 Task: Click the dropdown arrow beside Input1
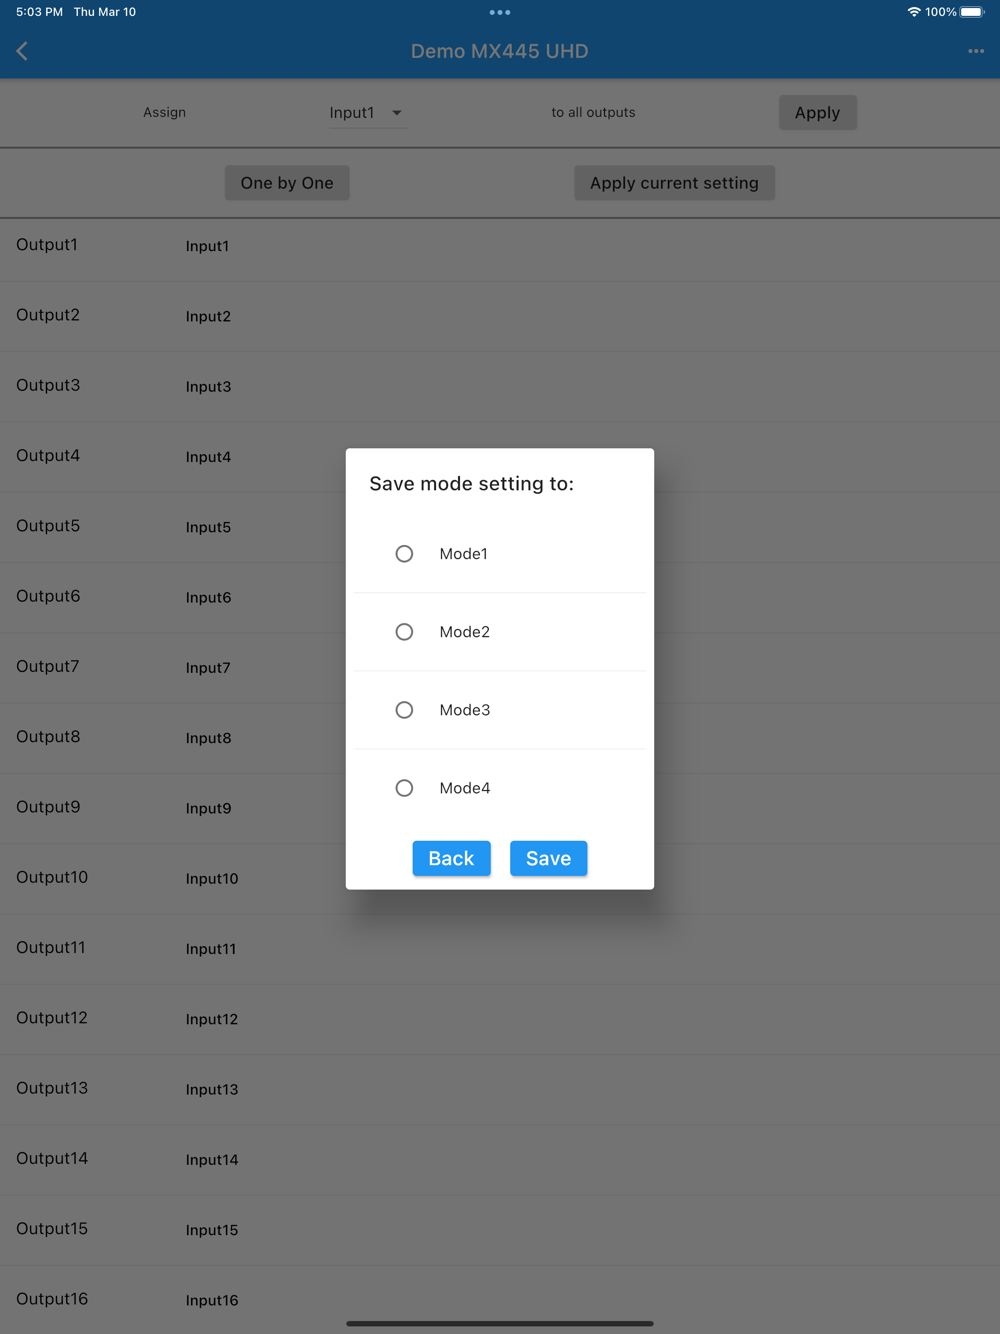pyautogui.click(x=397, y=113)
